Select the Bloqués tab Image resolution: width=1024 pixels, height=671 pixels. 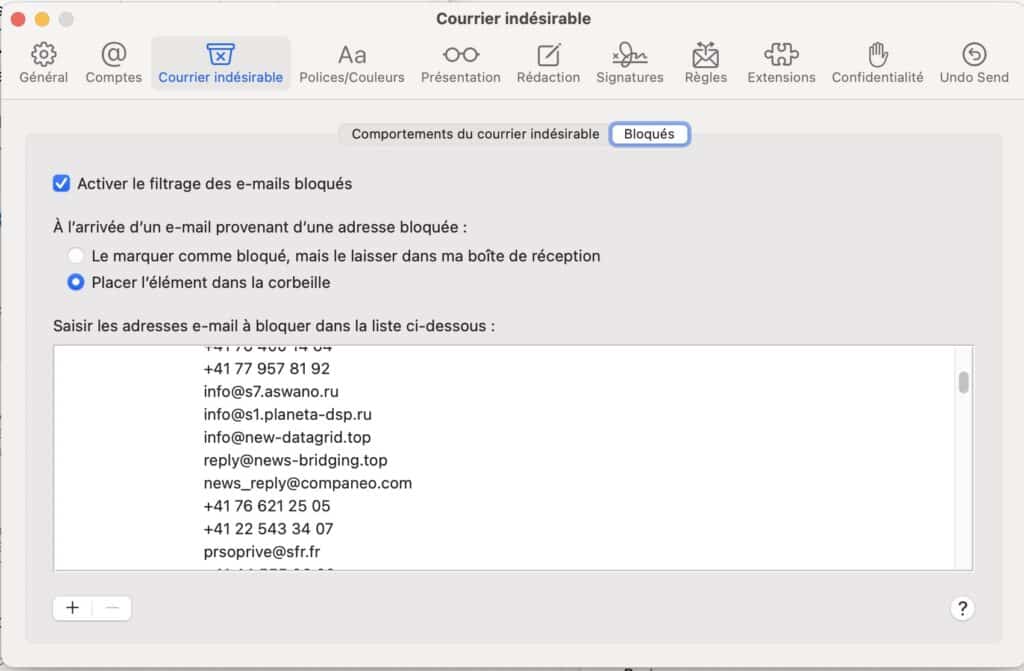point(649,134)
